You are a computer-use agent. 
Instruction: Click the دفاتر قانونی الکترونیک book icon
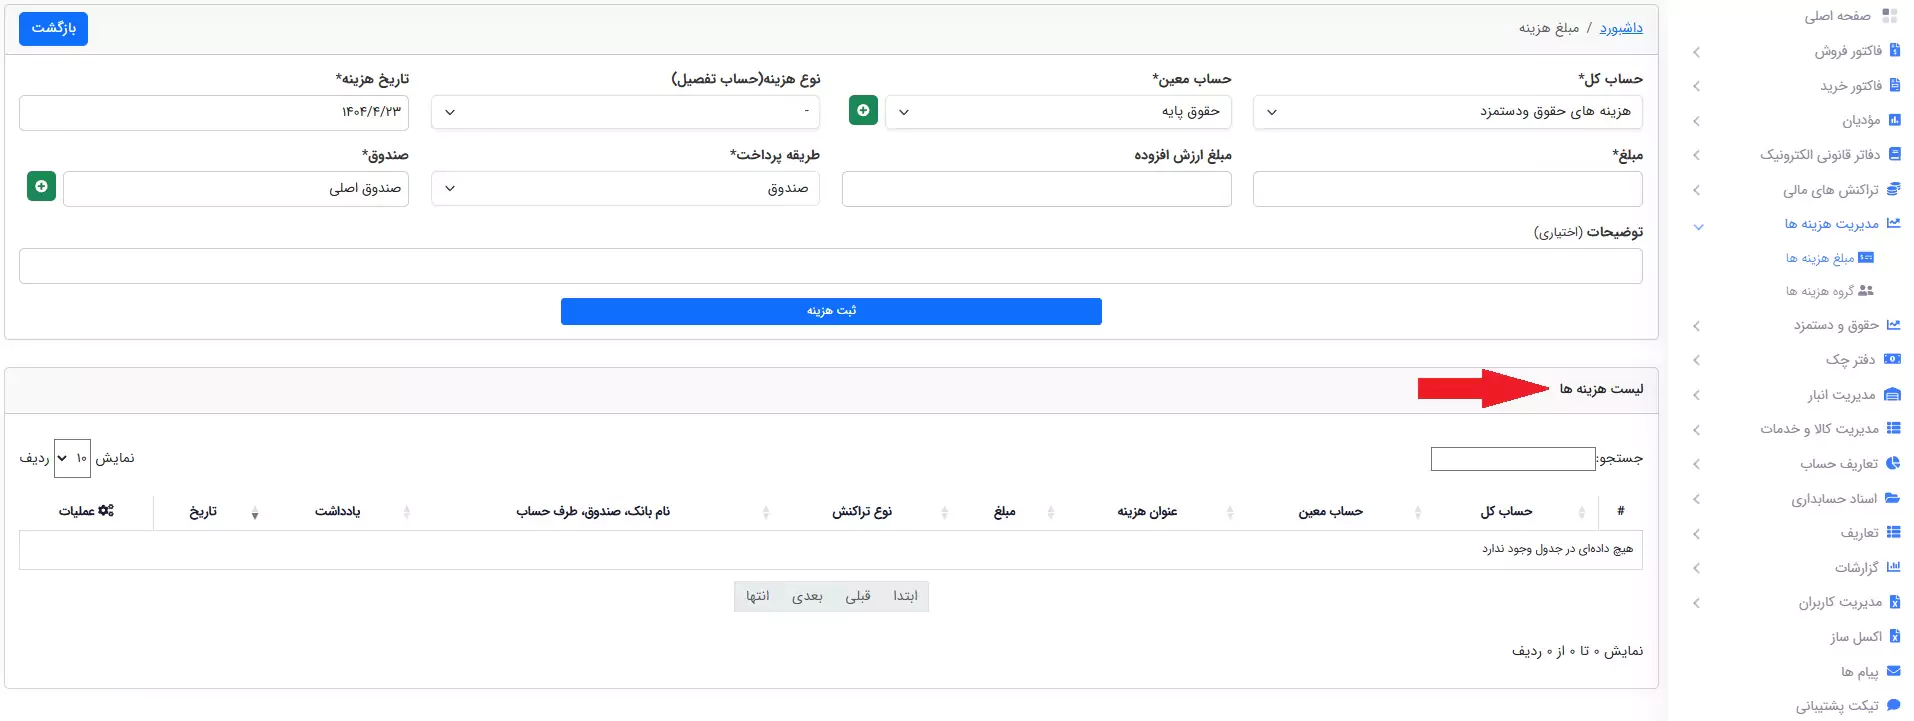(1894, 154)
